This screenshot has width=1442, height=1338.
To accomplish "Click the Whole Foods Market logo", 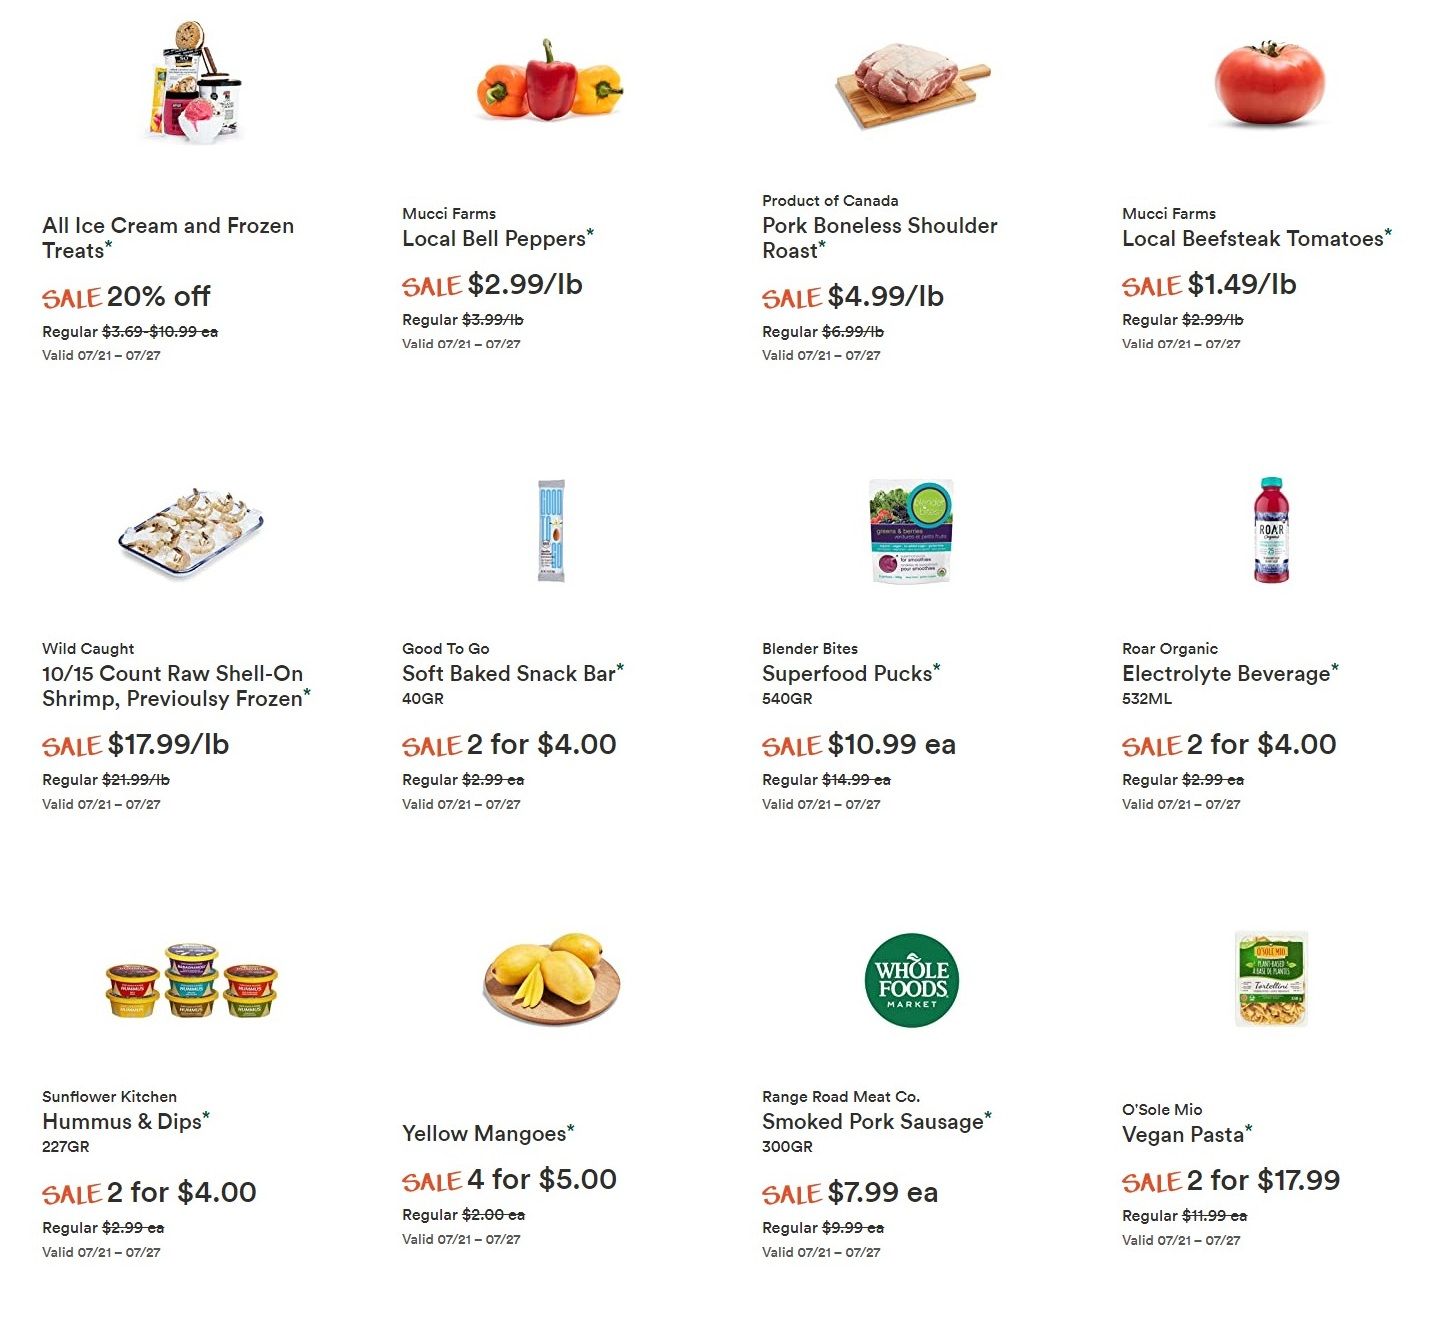I will (x=911, y=980).
